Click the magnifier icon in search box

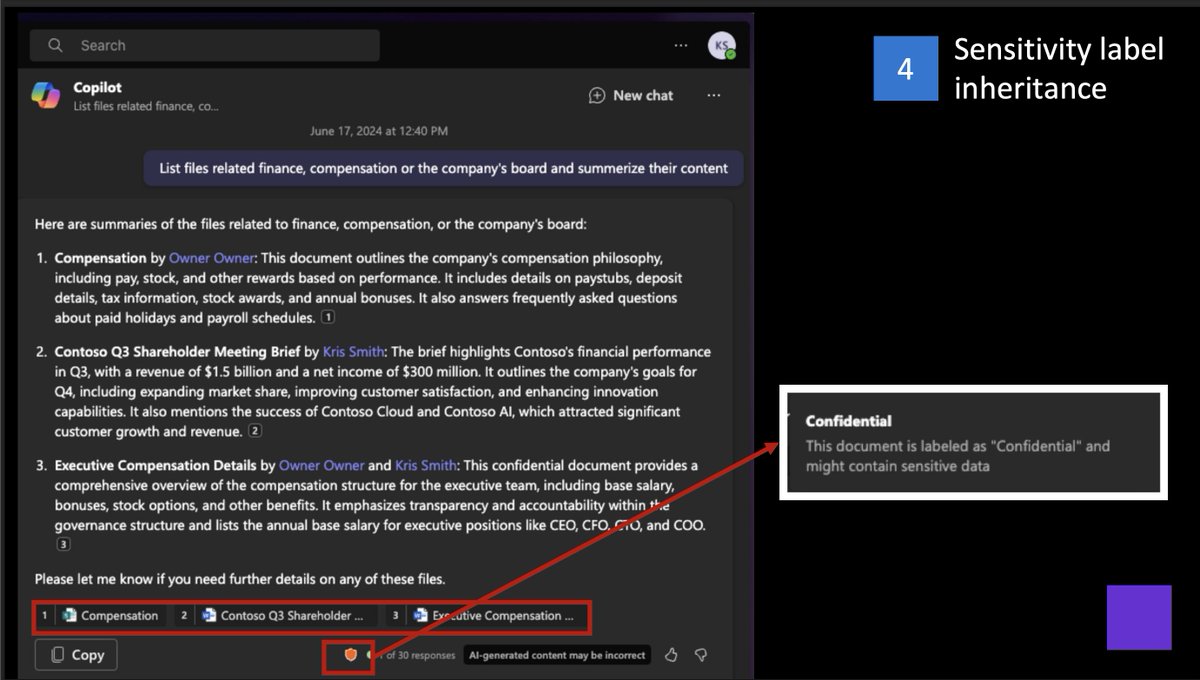(55, 45)
